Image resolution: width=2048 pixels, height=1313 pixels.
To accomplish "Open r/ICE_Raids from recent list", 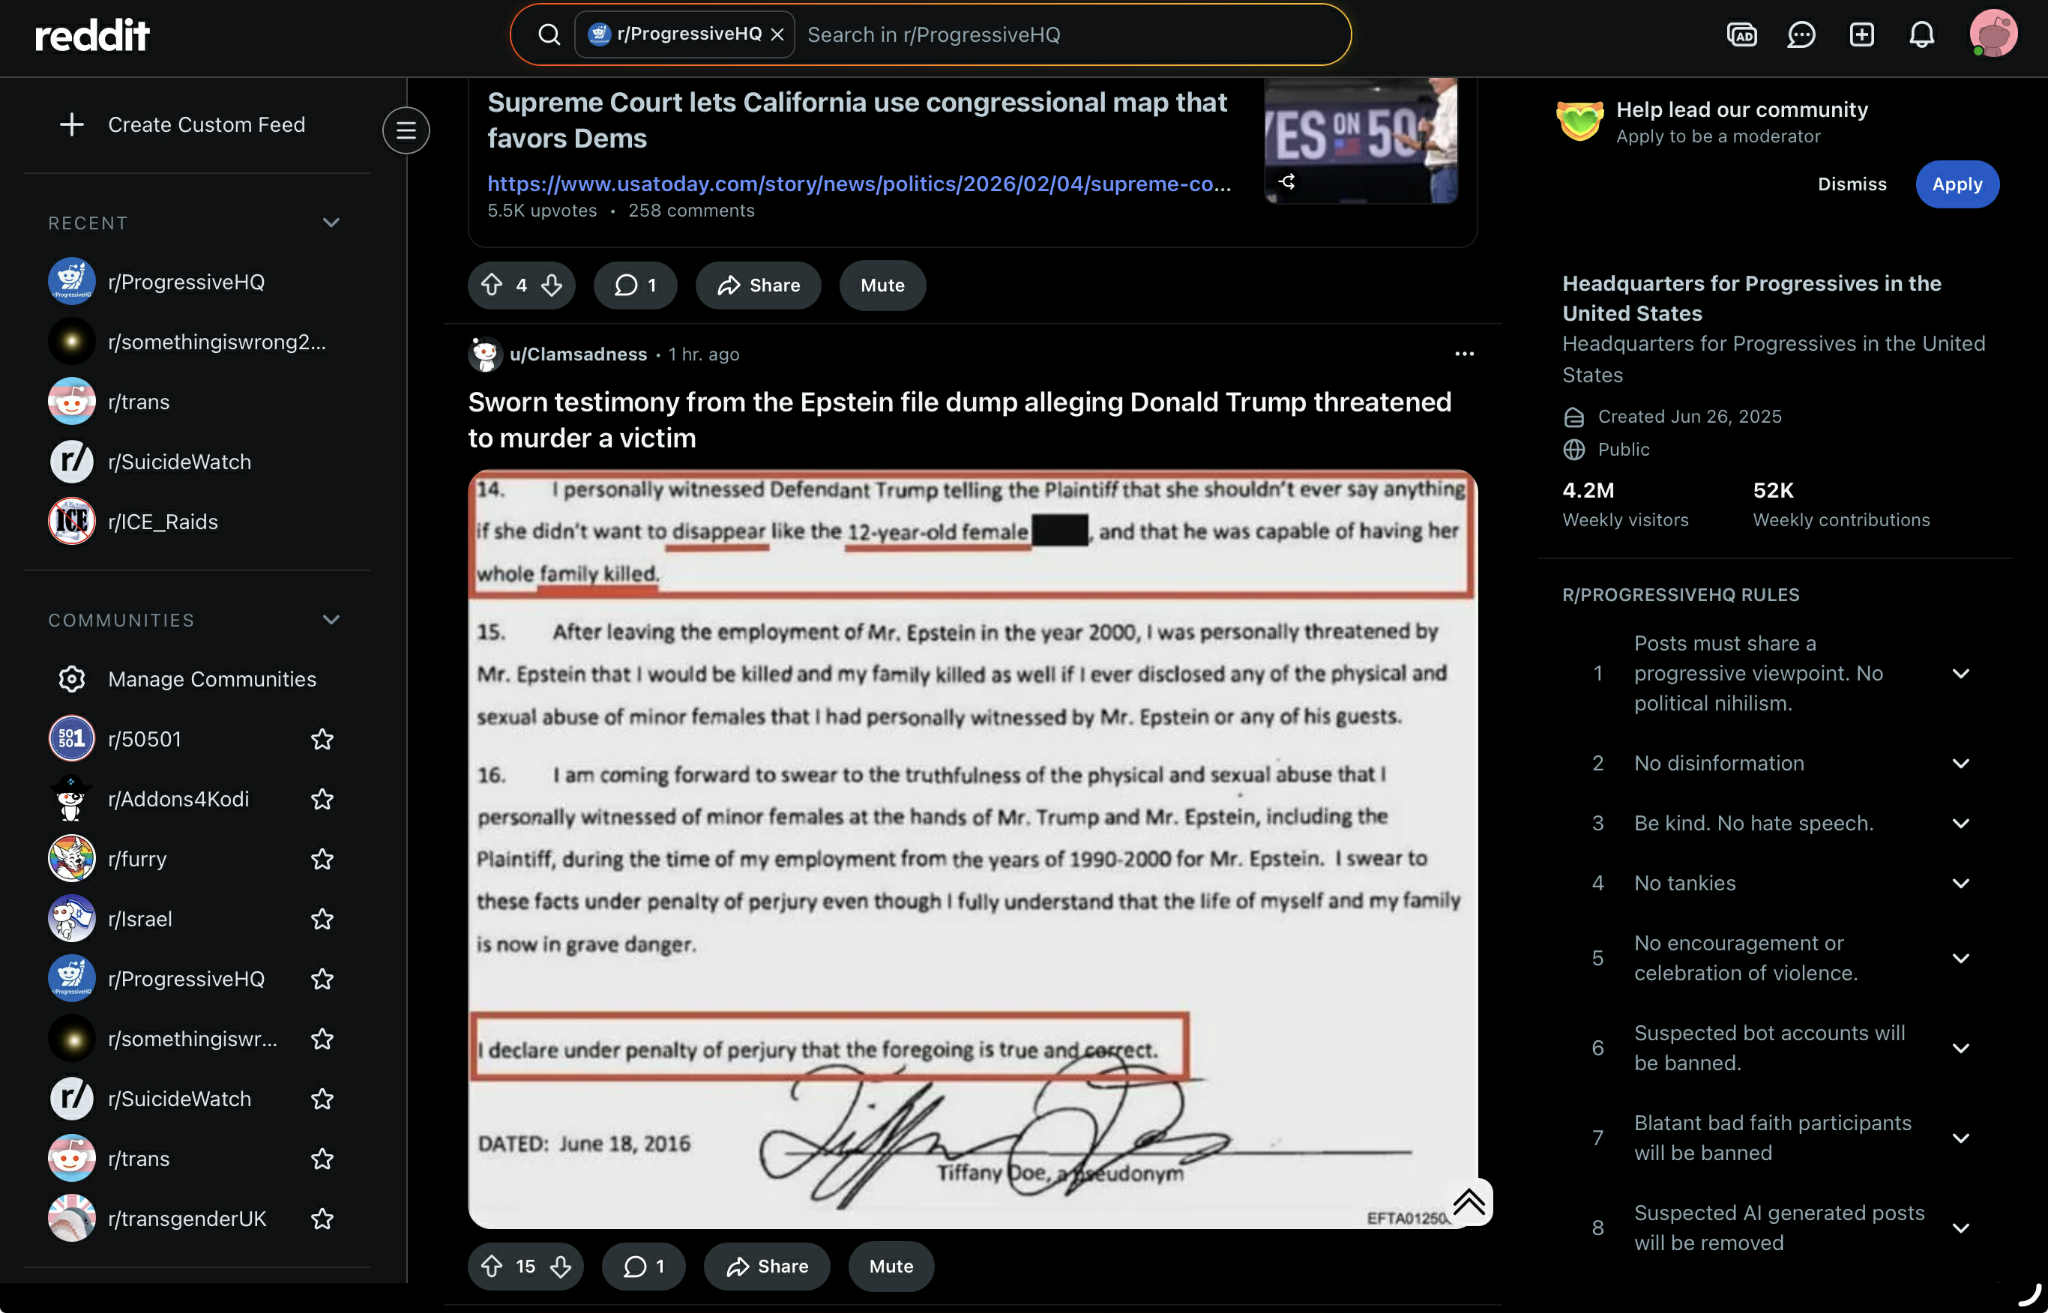I will click(x=162, y=522).
